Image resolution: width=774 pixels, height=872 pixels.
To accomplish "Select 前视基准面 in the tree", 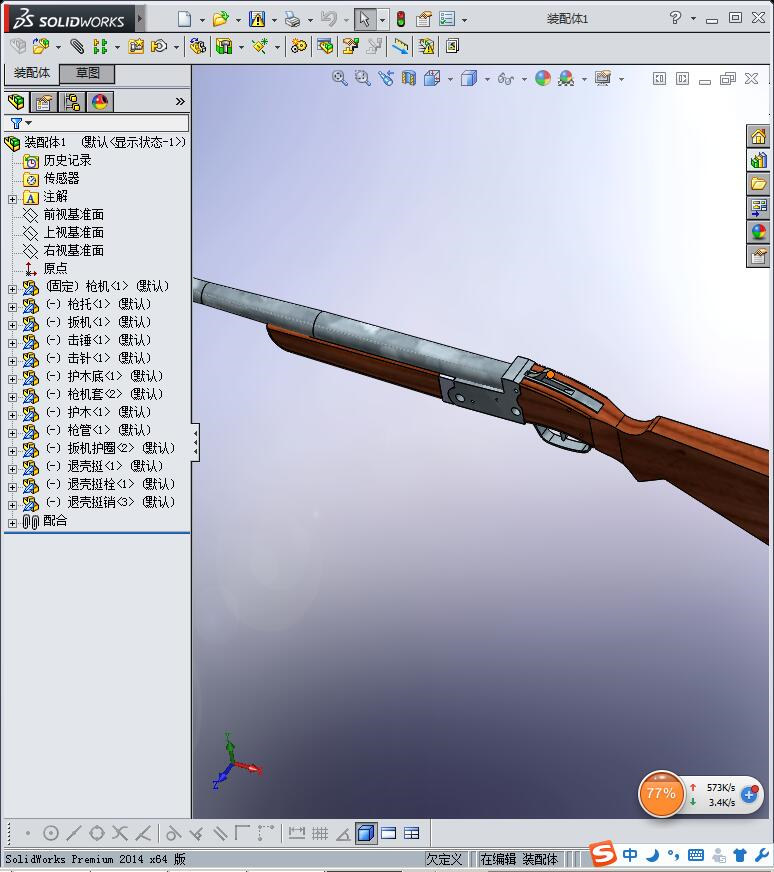I will pos(73,215).
